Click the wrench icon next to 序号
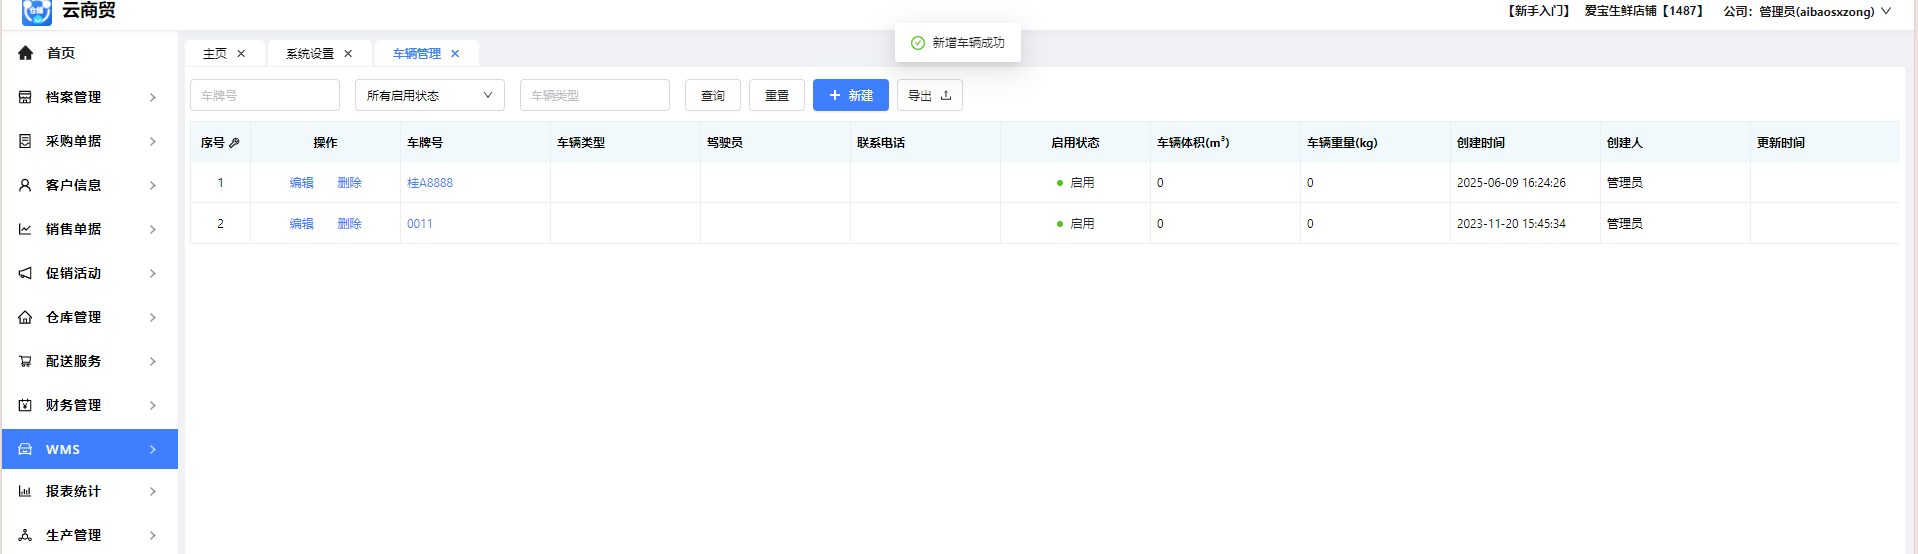 tap(234, 143)
